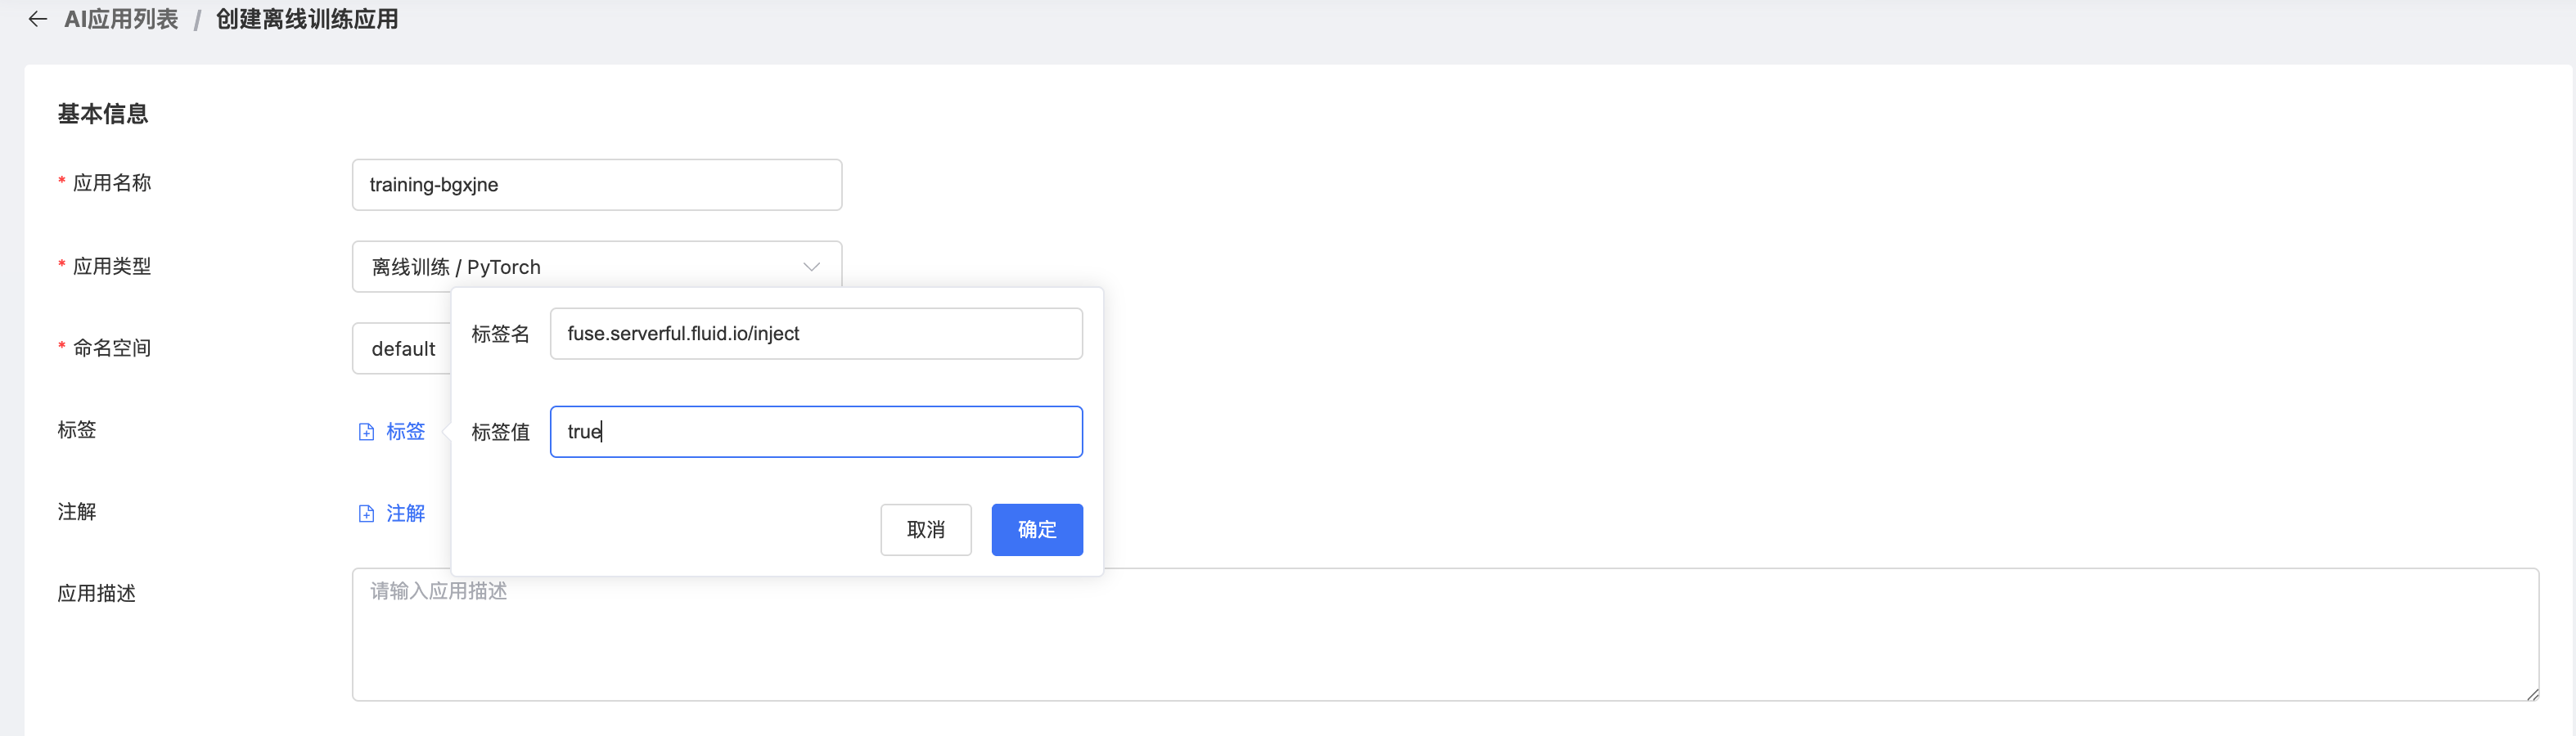Image resolution: width=2576 pixels, height=736 pixels.
Task: Click the 创建离线训练应用 breadcrumb title
Action: (307, 19)
